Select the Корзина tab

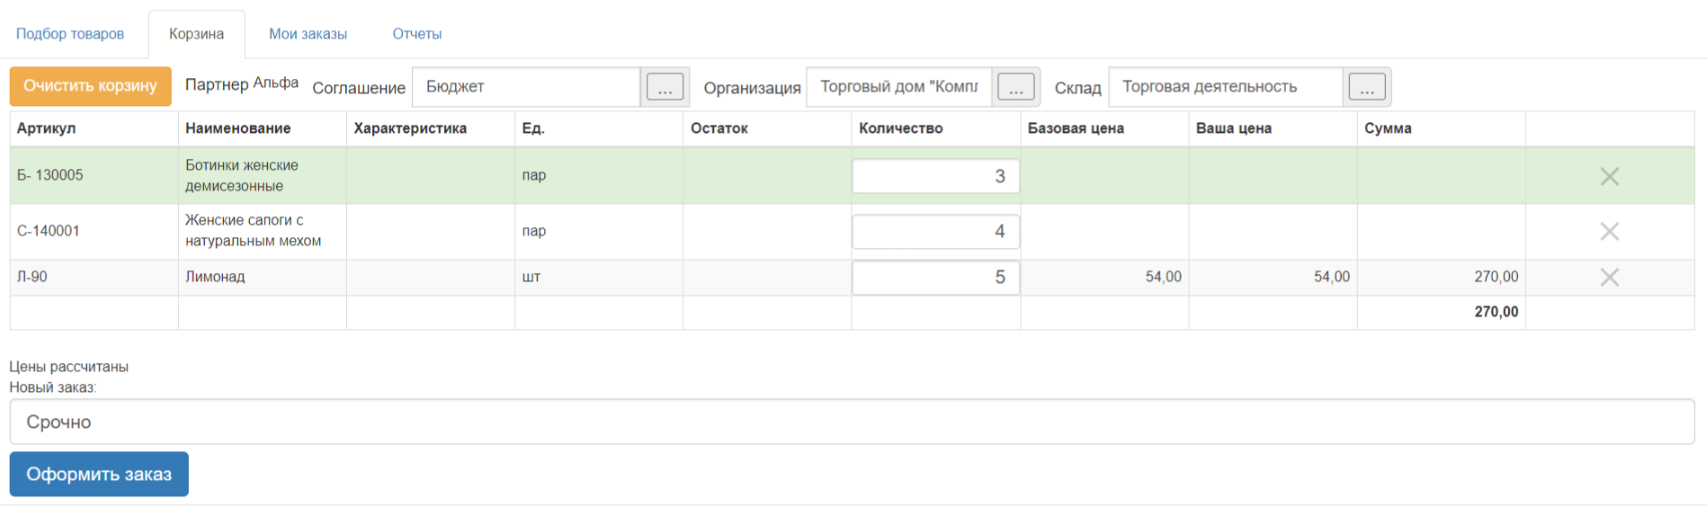(196, 34)
